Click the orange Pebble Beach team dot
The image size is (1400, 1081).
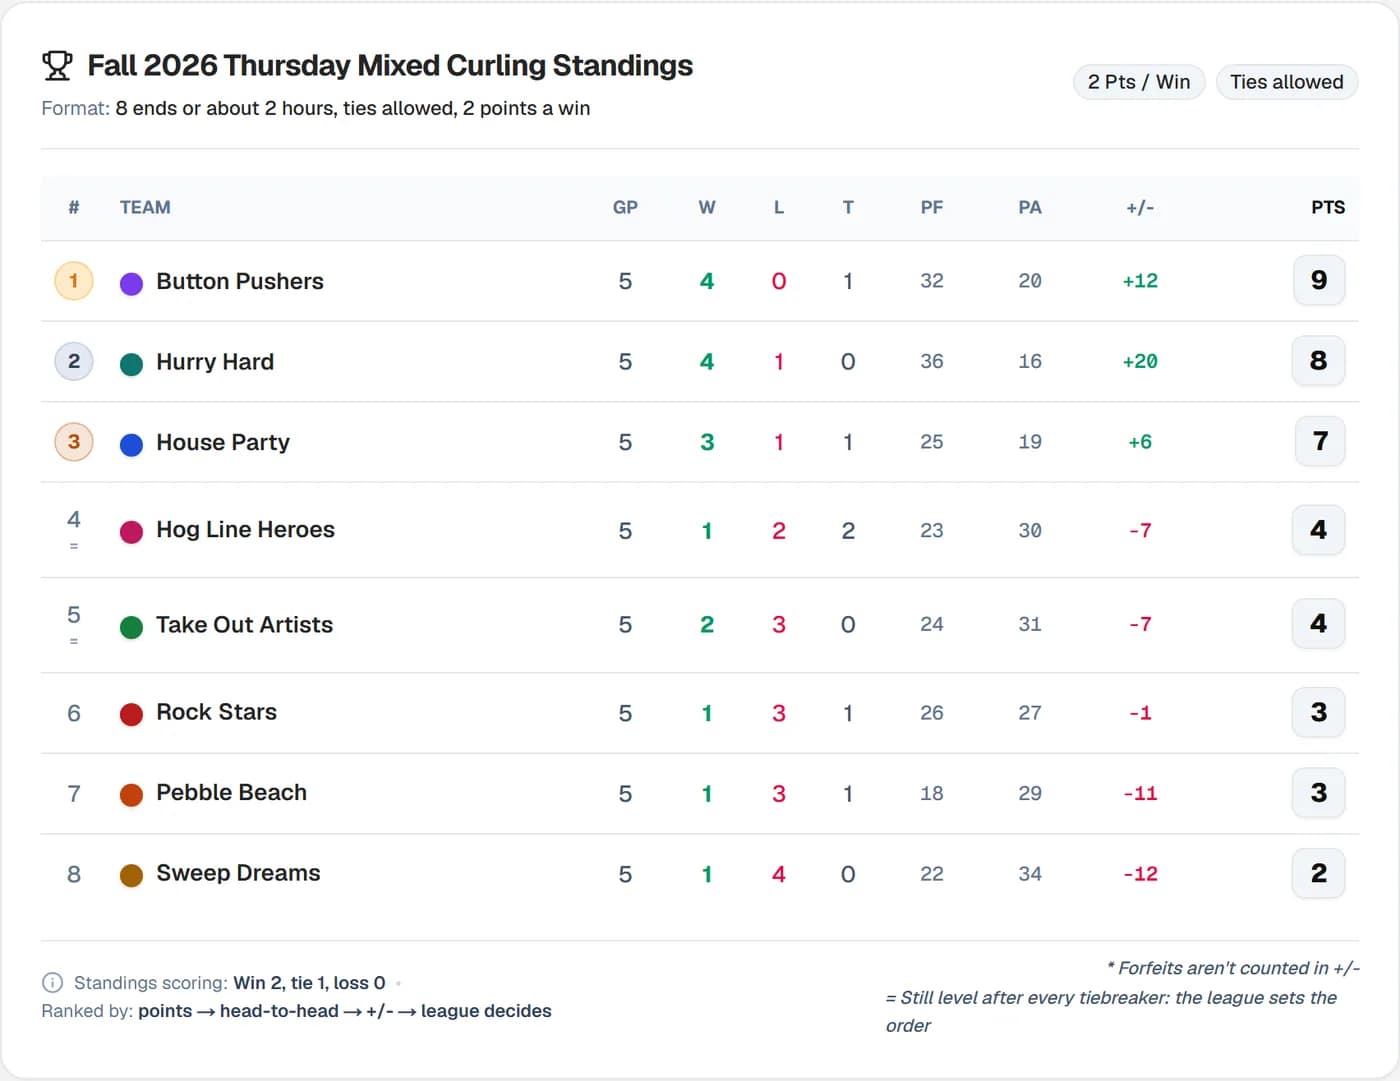[131, 795]
